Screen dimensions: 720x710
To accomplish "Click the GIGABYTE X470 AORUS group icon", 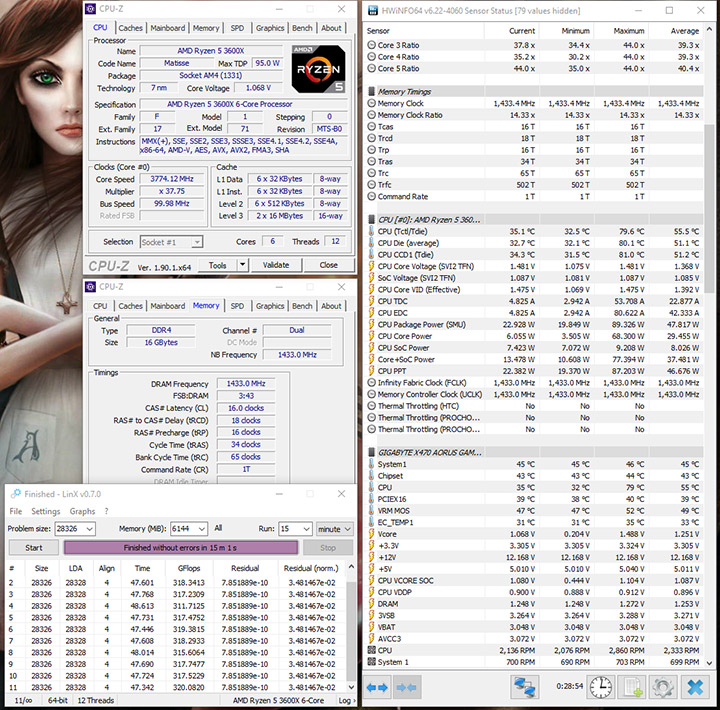I will pyautogui.click(x=372, y=452).
